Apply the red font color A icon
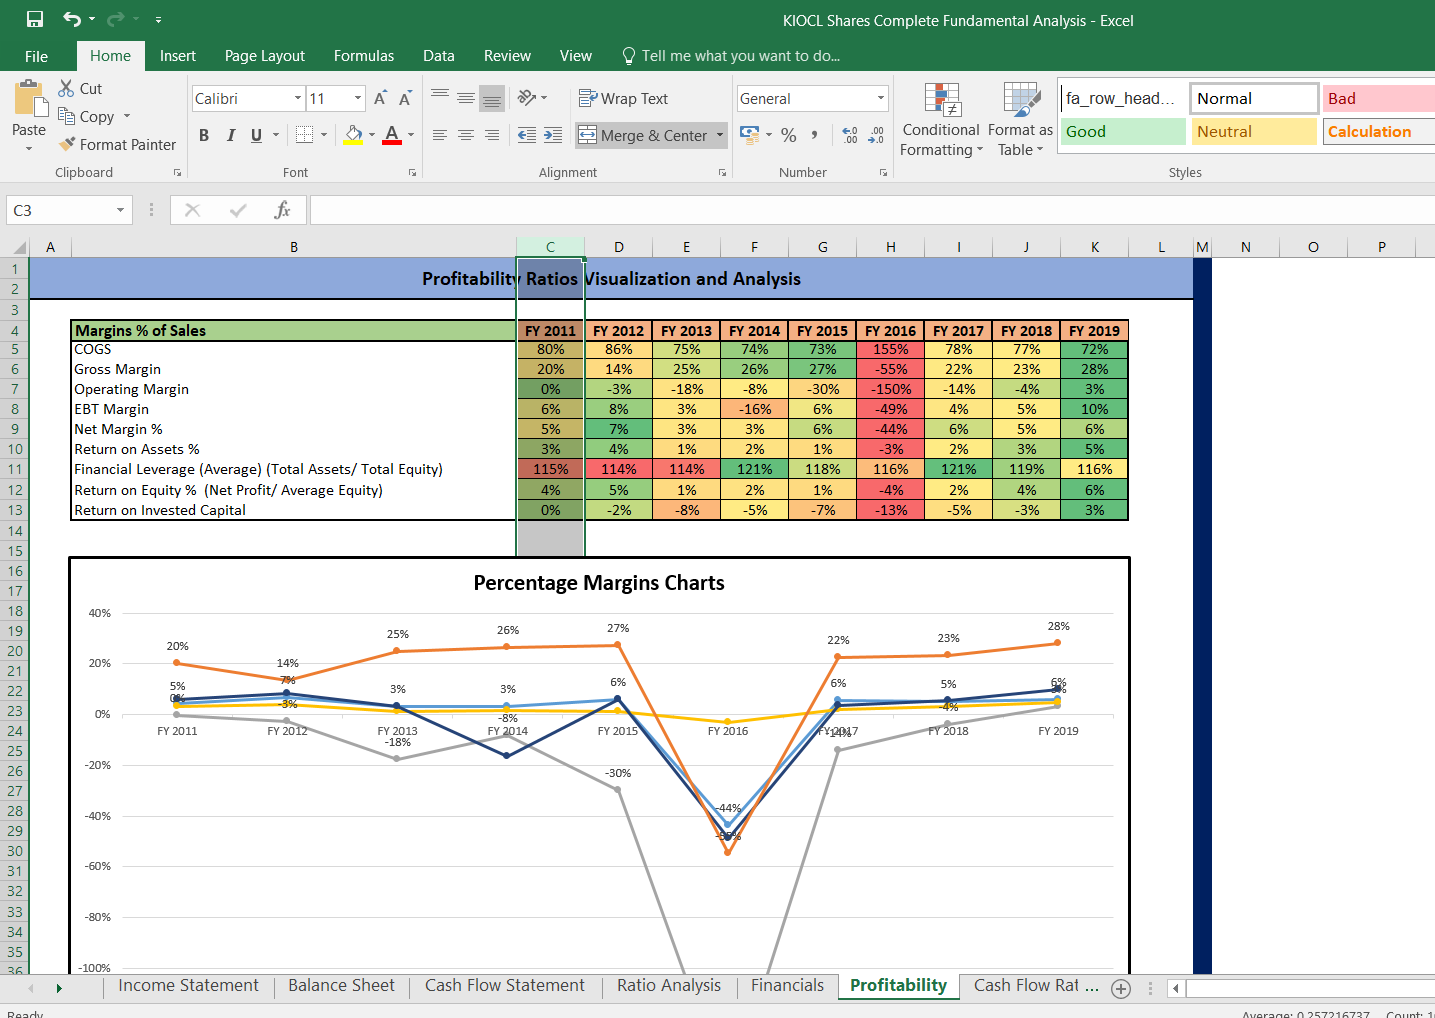 [x=392, y=135]
